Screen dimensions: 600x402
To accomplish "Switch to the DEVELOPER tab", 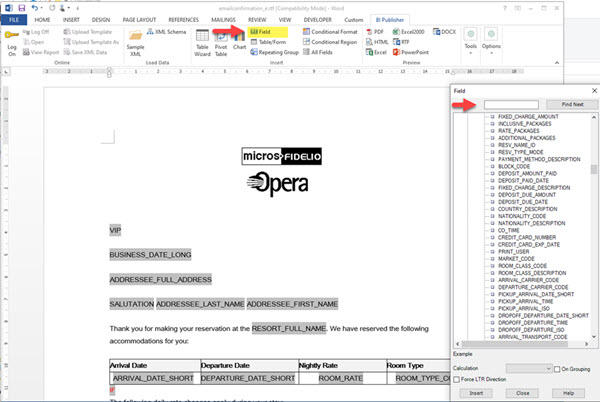I will tap(318, 20).
